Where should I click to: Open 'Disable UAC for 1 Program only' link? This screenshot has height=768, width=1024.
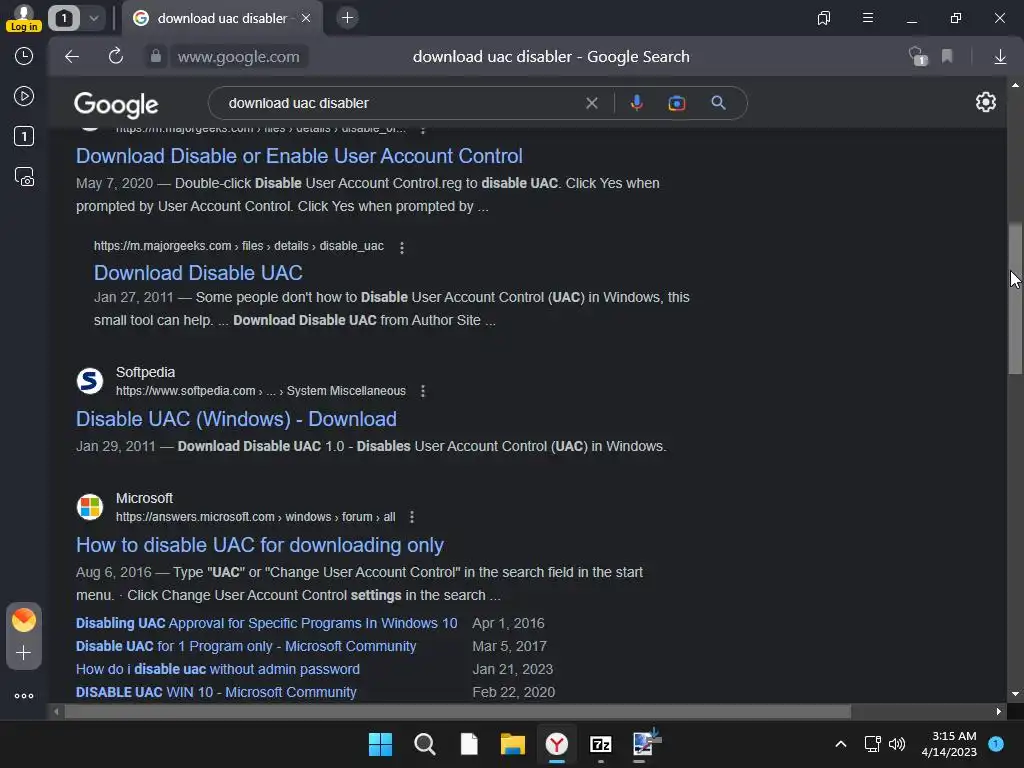tap(246, 647)
